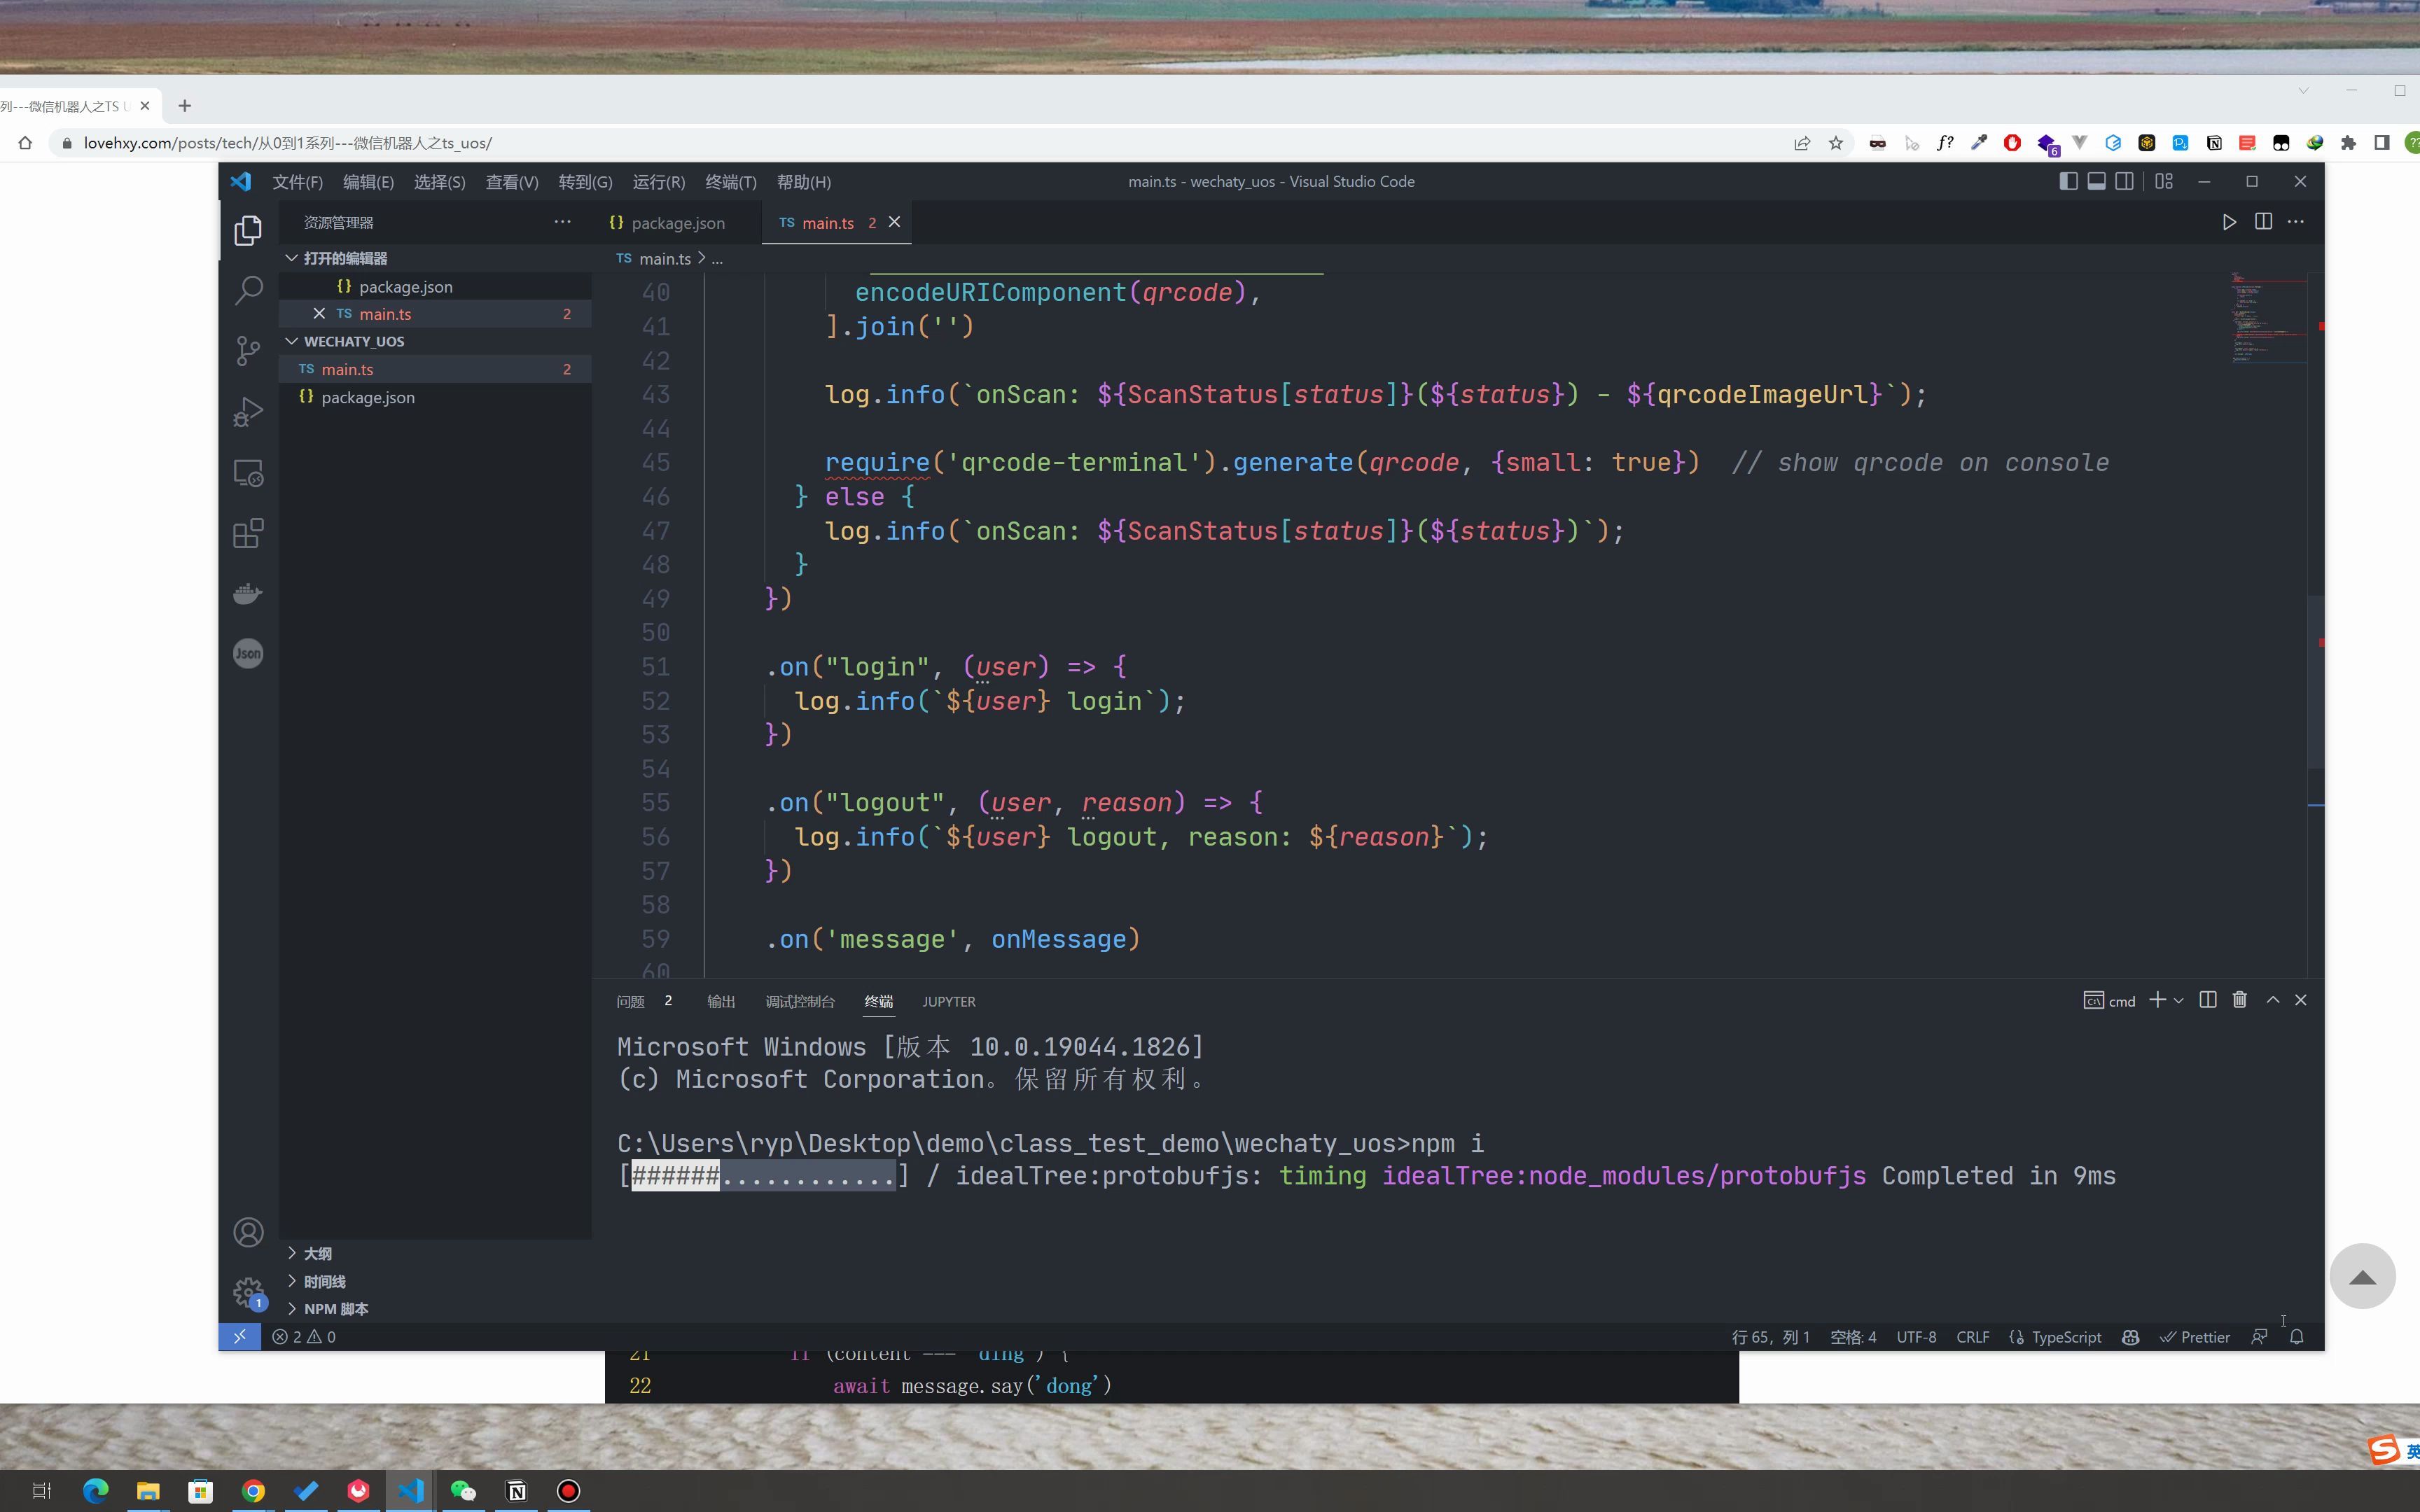
Task: Open the Search view in activity bar
Action: pyautogui.click(x=248, y=291)
